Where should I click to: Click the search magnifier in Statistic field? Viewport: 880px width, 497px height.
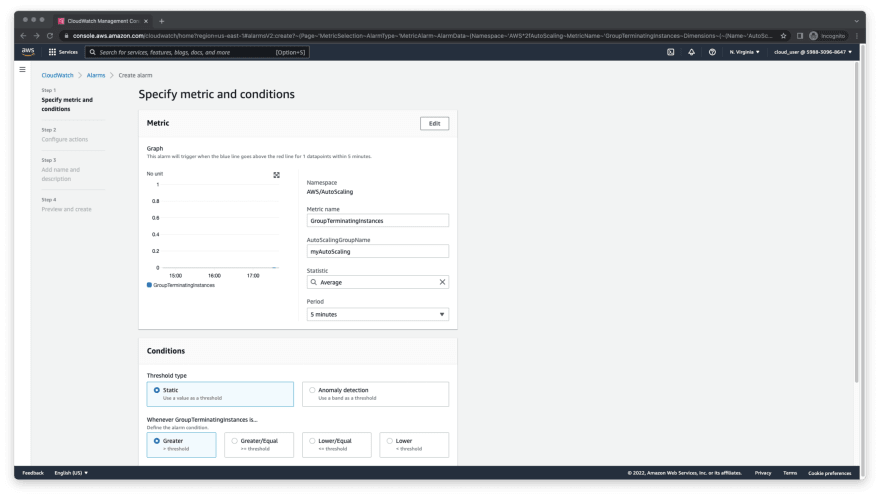pos(314,282)
